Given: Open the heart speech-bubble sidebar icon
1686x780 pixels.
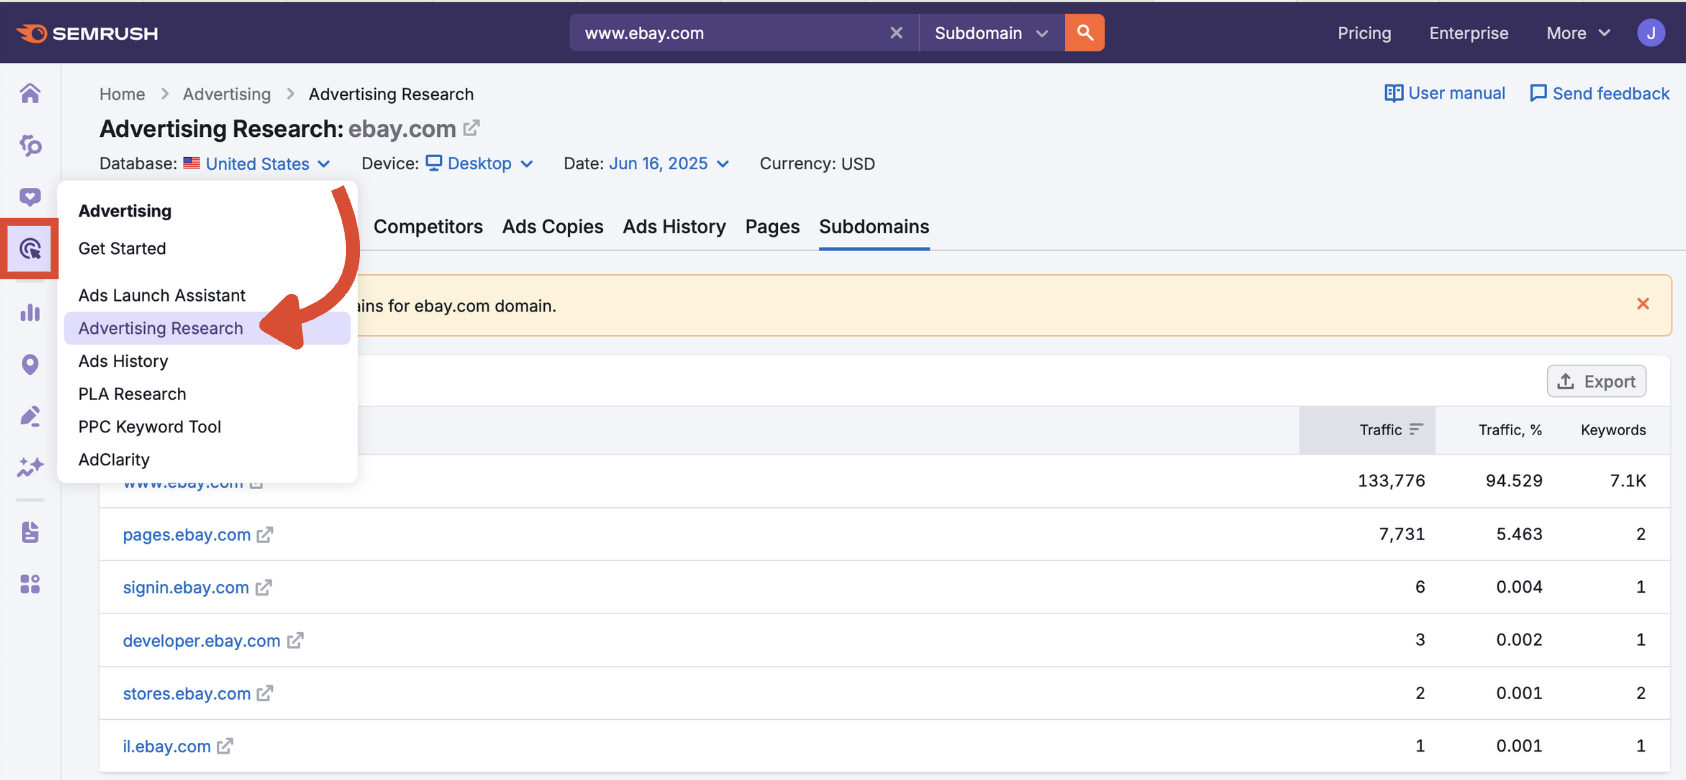Looking at the screenshot, I should pos(30,197).
